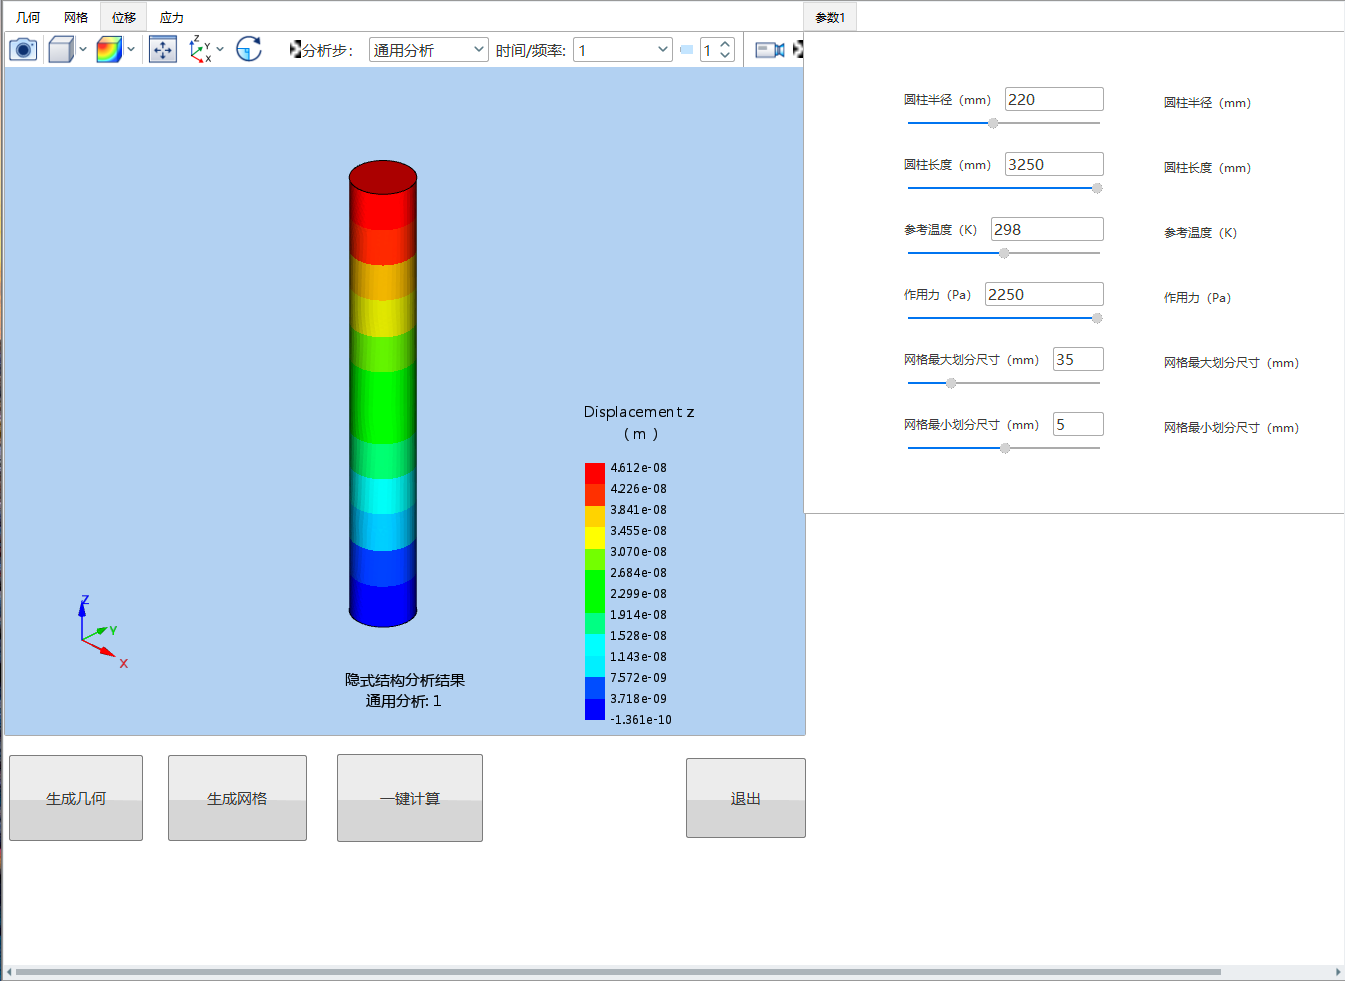The image size is (1345, 981).
Task: Select the 参数1 tab
Action: (830, 17)
